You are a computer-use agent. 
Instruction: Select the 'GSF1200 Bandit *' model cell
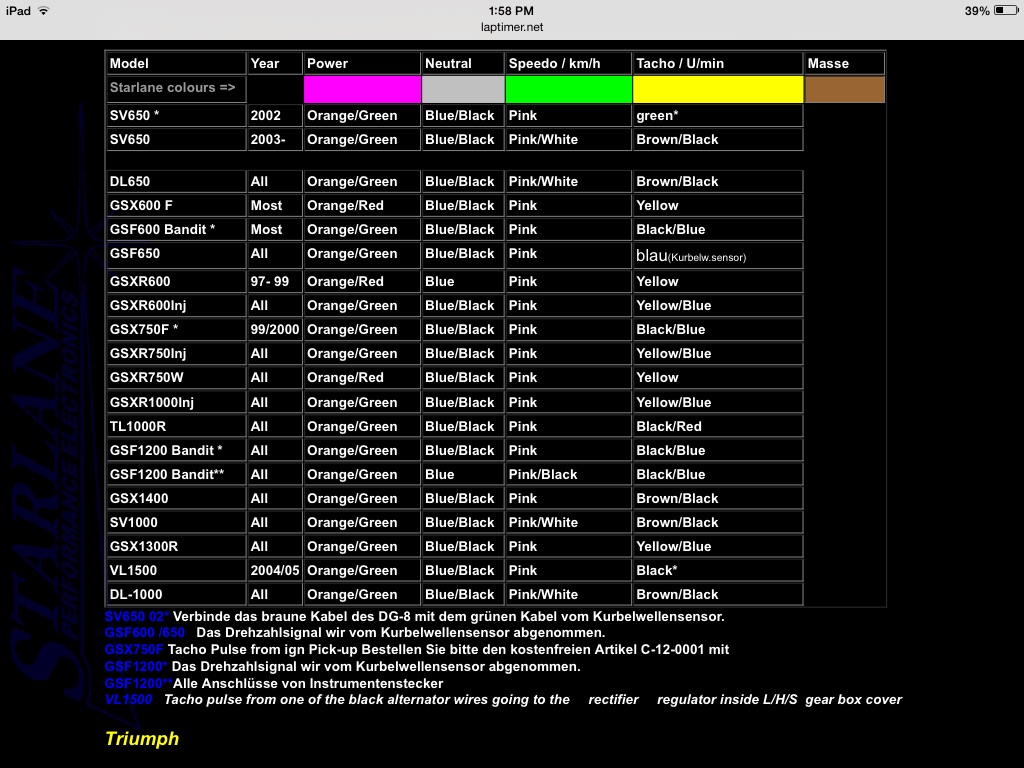(176, 451)
